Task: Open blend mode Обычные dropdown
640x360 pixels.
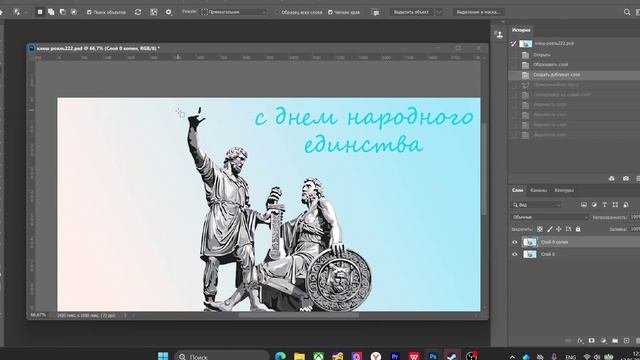Action: tap(550, 218)
